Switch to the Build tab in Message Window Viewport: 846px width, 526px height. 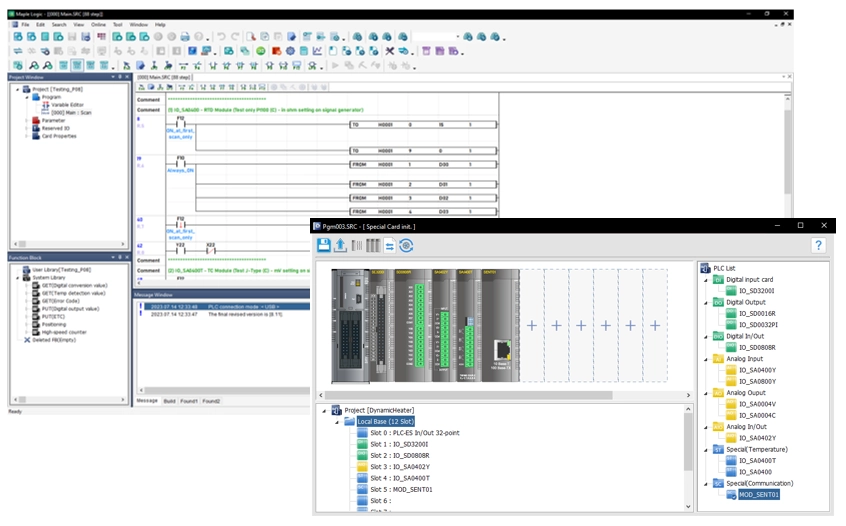(x=169, y=401)
